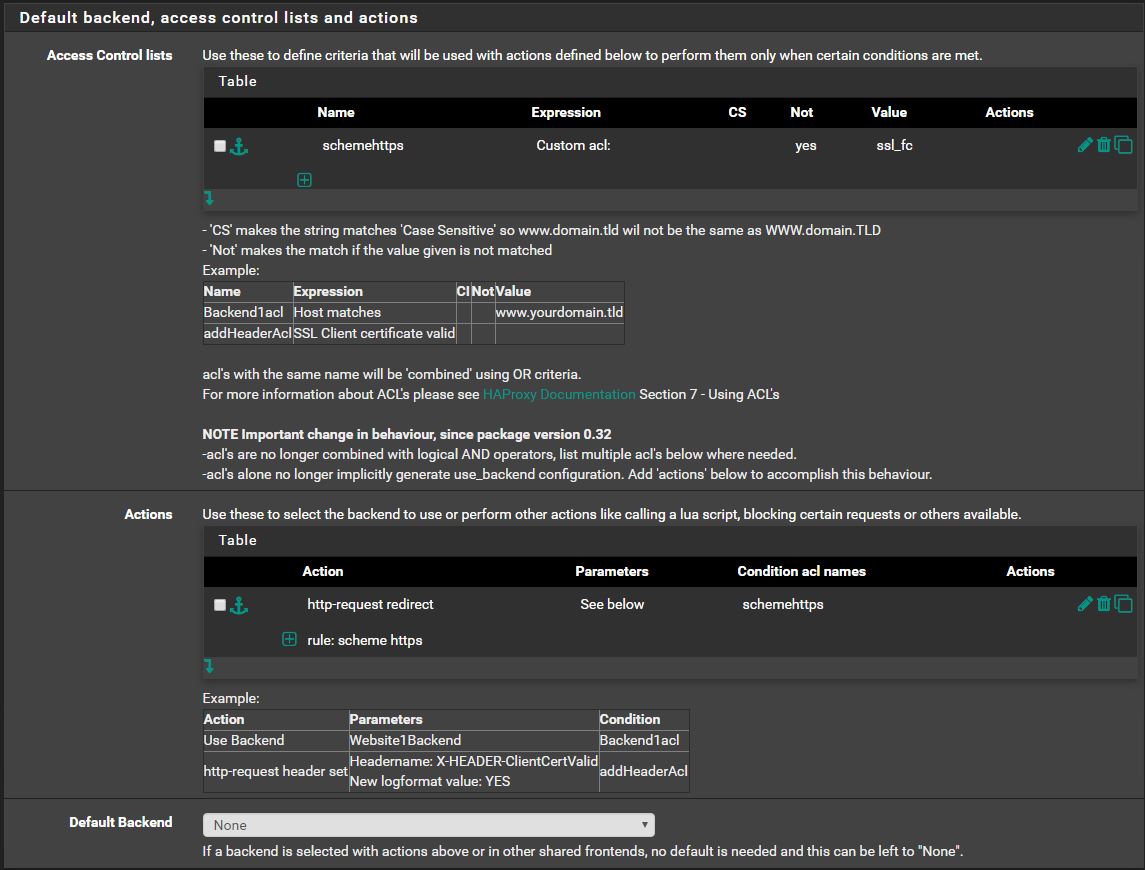This screenshot has height=870, width=1145.
Task: Toggle the plus expander beside rule: scheme https
Action: pos(289,639)
